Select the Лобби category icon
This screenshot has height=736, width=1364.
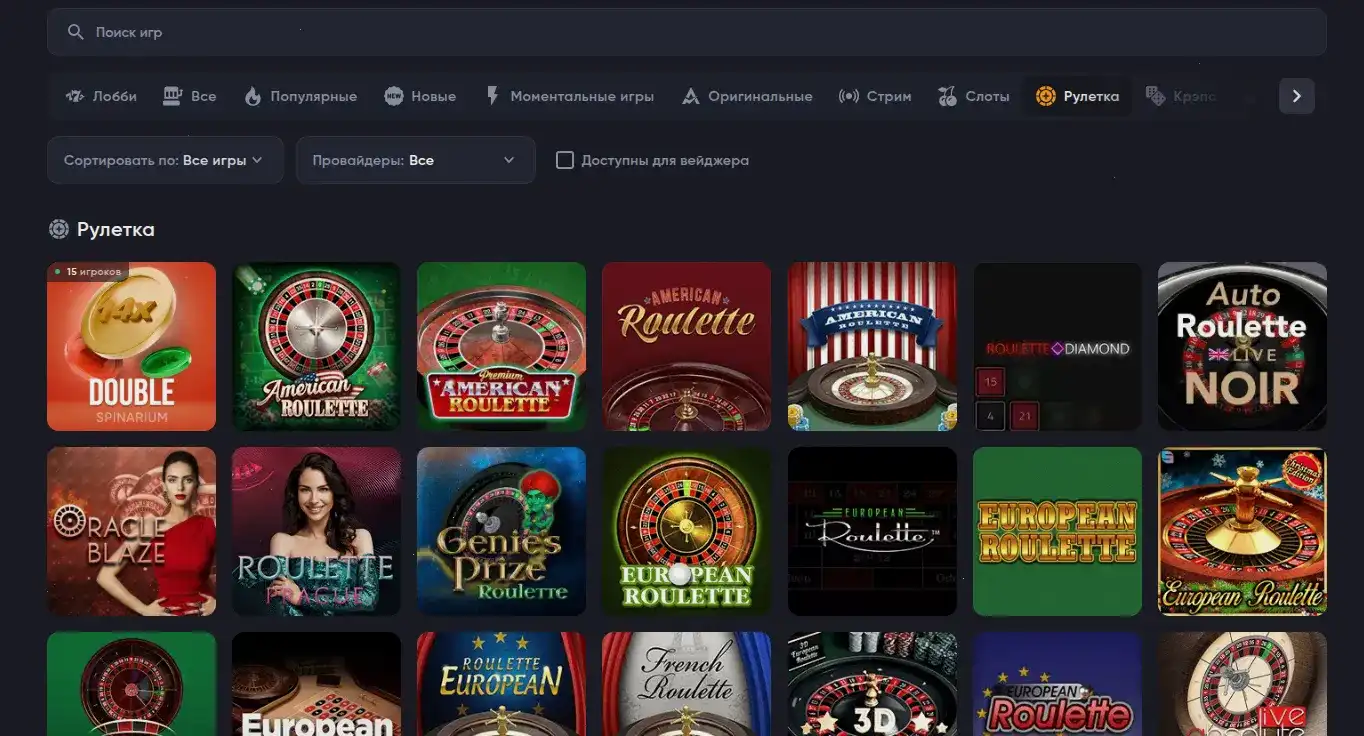click(74, 95)
